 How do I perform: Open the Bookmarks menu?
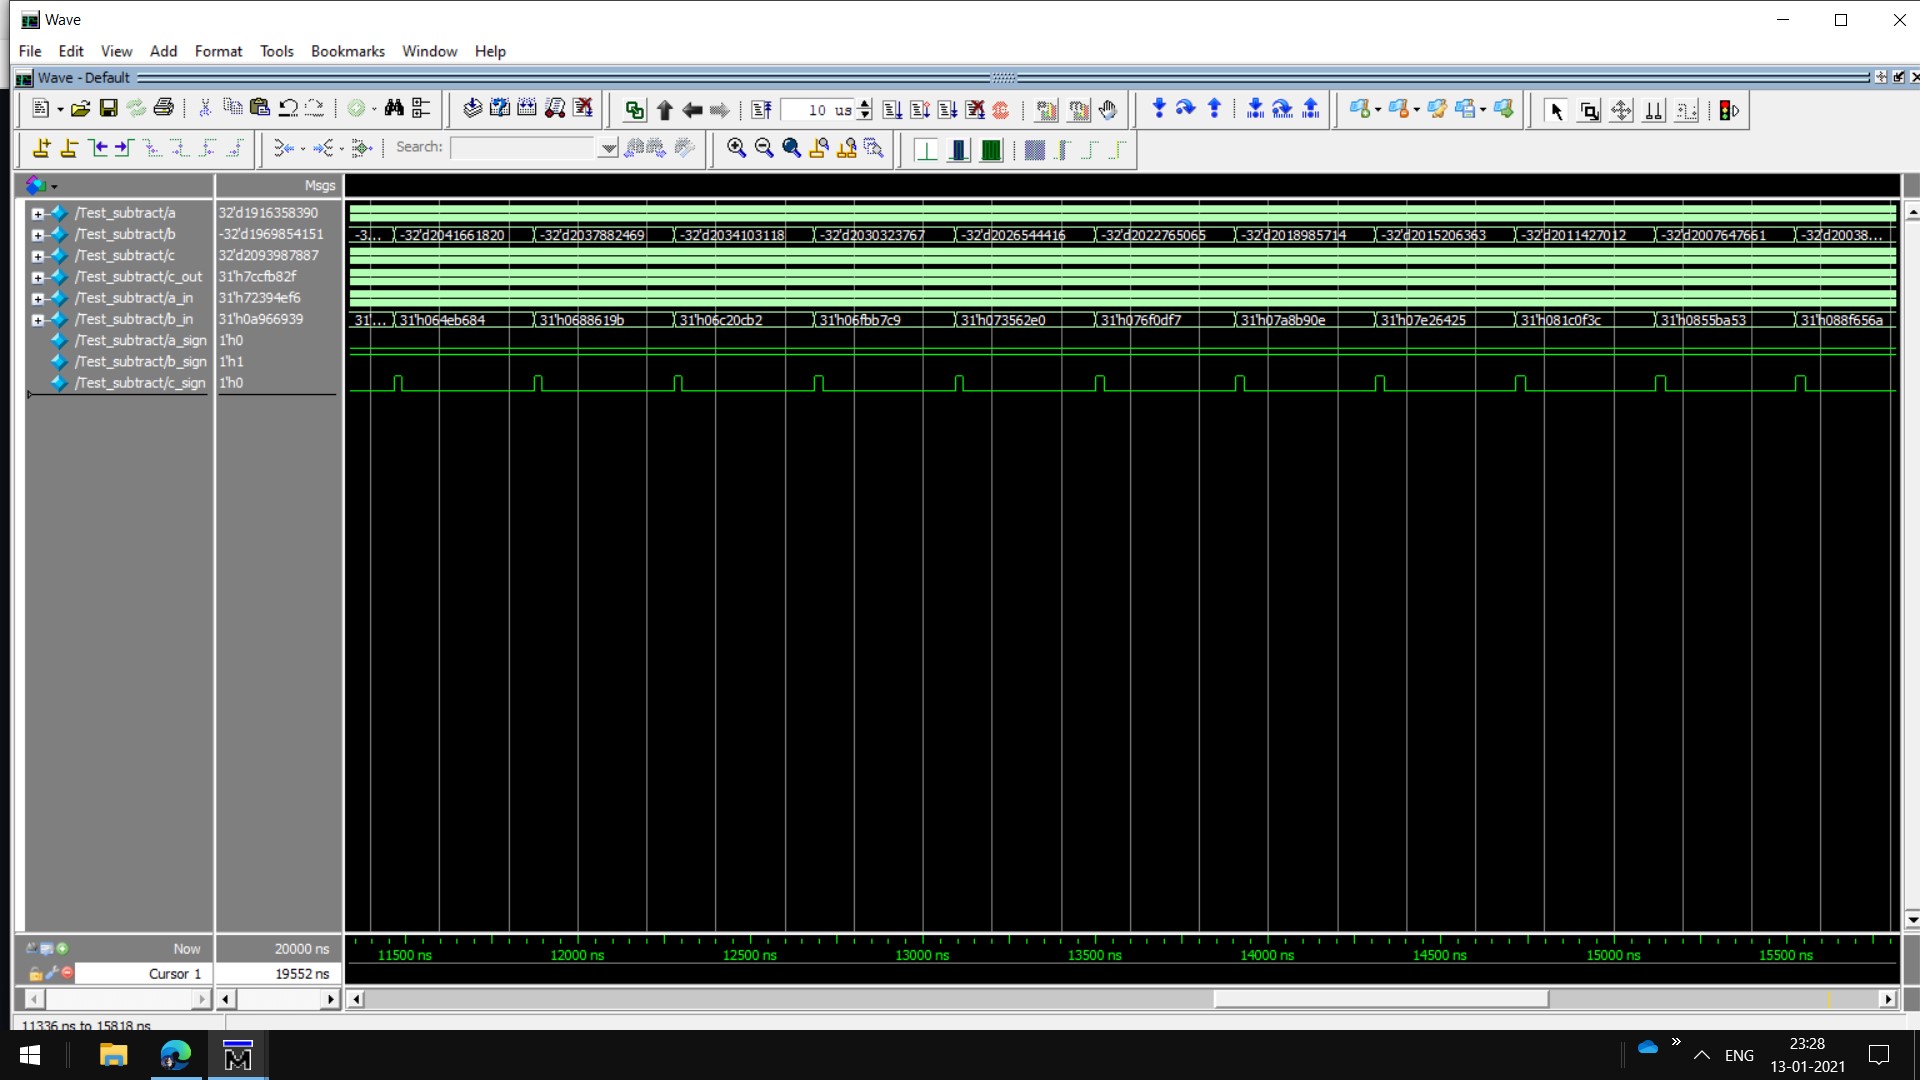(347, 51)
